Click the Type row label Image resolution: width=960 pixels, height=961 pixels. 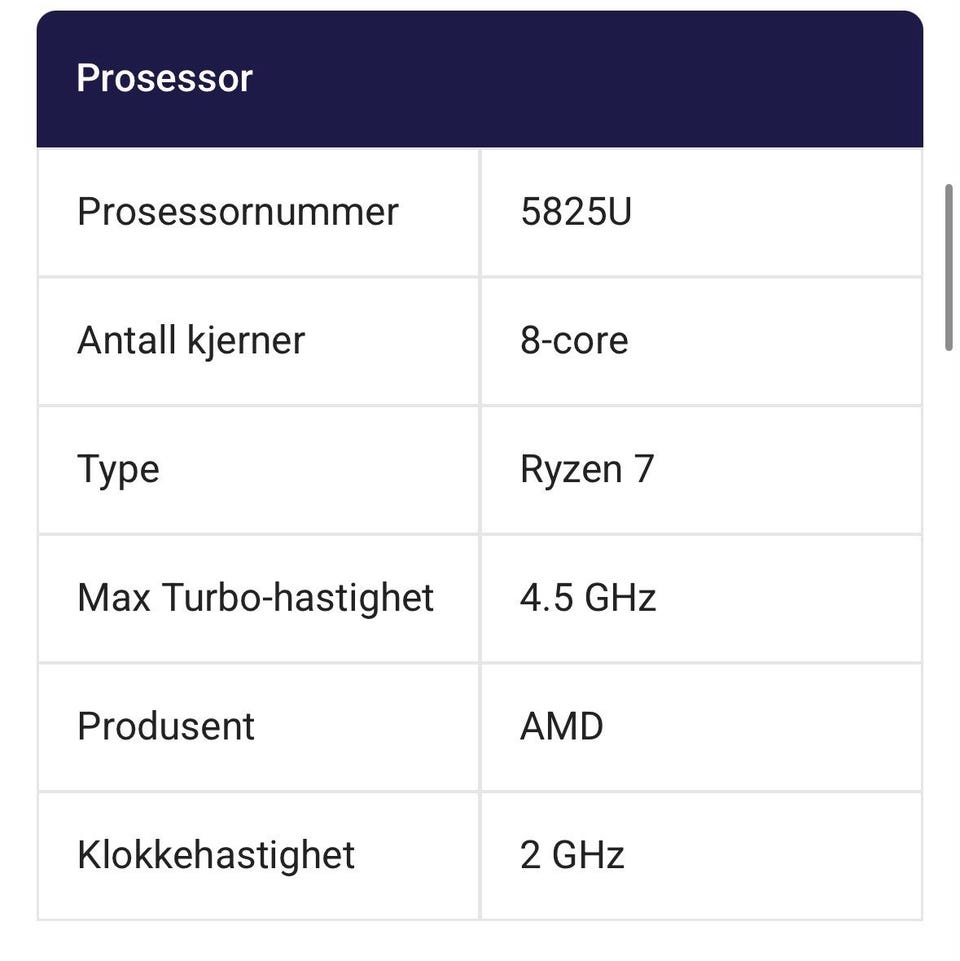tap(118, 470)
